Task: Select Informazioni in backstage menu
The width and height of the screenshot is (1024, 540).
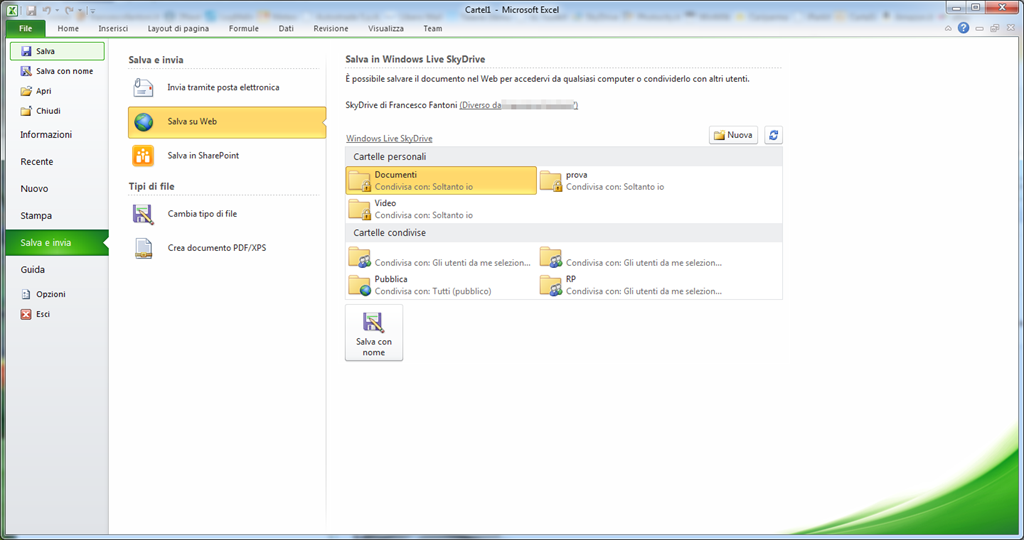Action: tap(57, 135)
